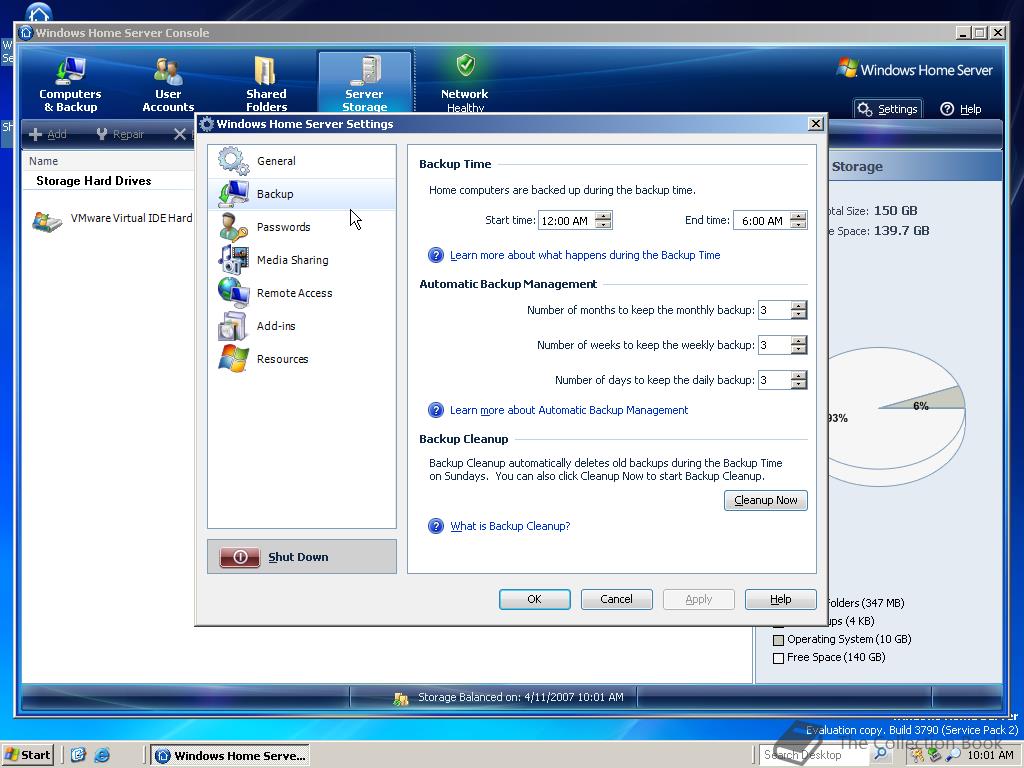Click the Internet Explorer quick launch icon

102,755
